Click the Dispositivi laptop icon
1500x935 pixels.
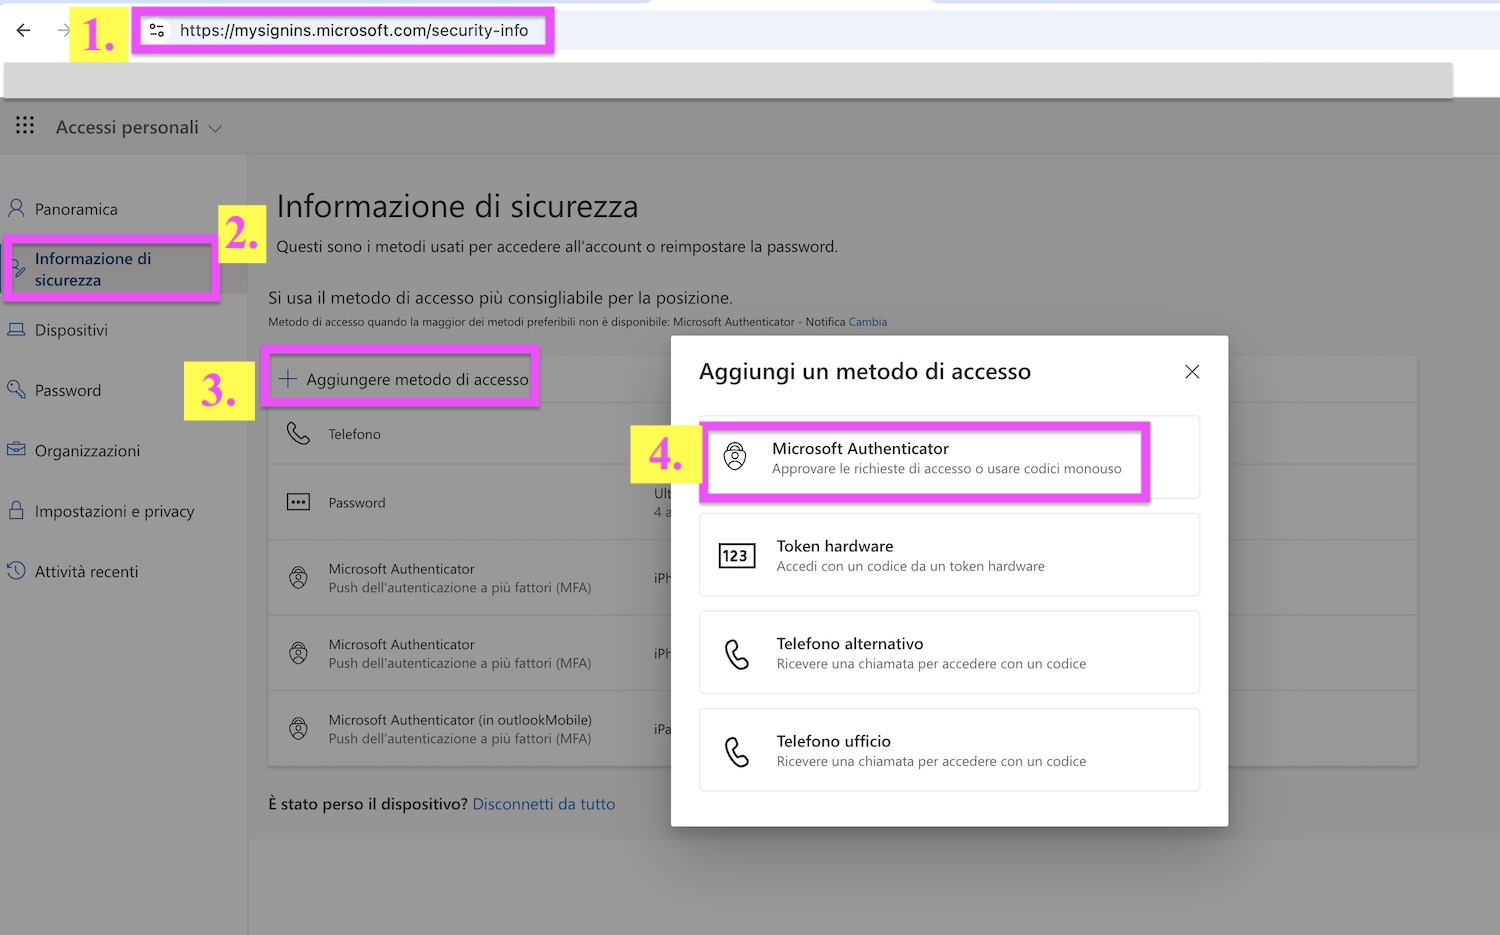click(16, 329)
